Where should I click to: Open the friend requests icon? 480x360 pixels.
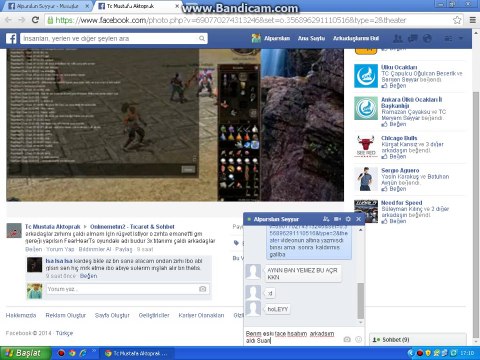pos(398,39)
